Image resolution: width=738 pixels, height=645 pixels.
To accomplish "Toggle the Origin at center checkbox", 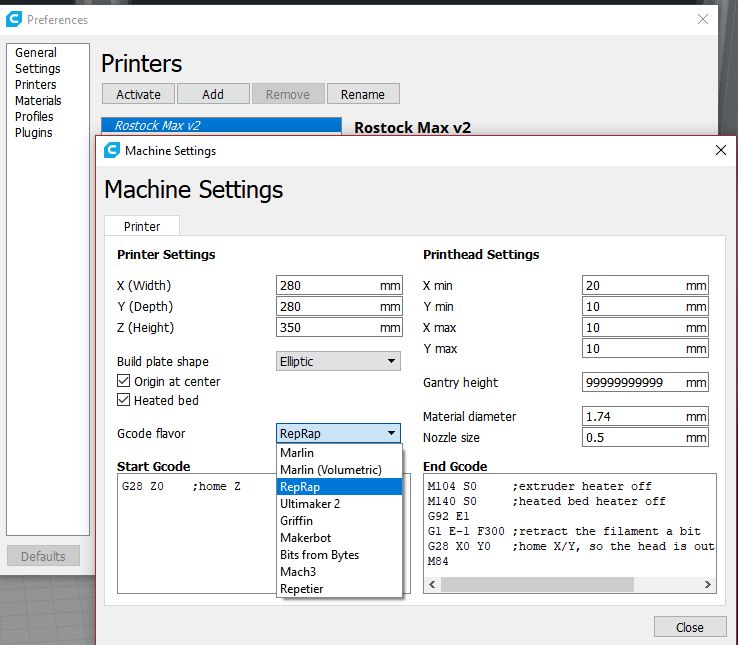I will [124, 381].
